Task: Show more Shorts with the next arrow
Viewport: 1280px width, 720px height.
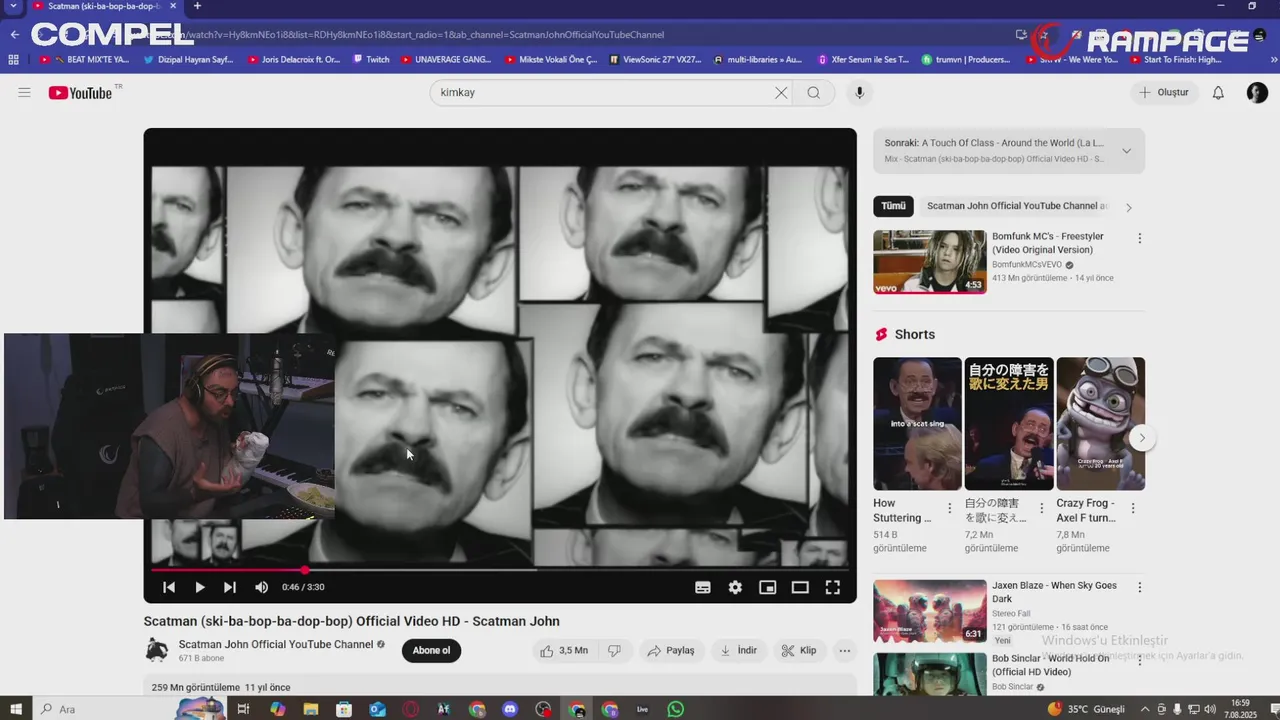Action: (1142, 438)
